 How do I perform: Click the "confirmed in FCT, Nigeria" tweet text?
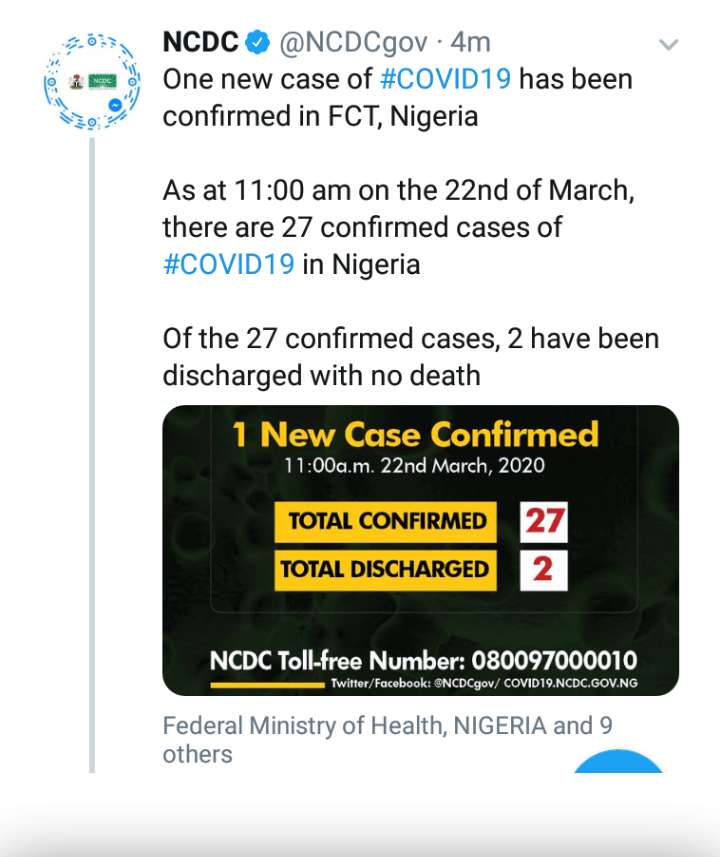tap(320, 116)
